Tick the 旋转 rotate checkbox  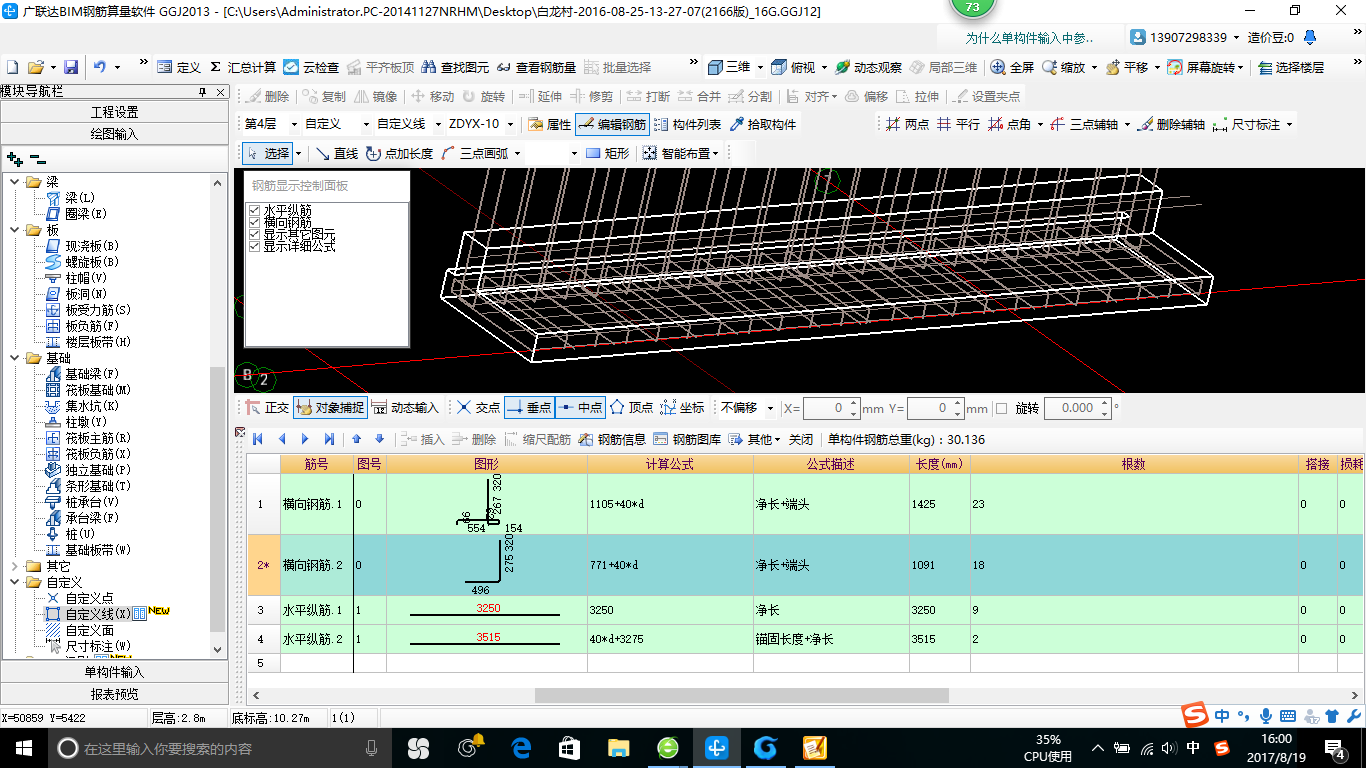click(x=1002, y=408)
